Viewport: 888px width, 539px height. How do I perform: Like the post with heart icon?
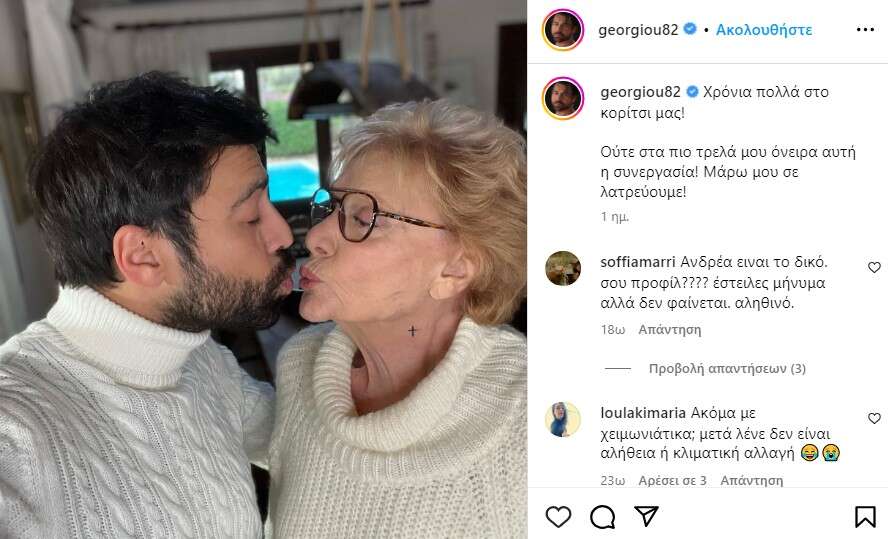coord(558,516)
